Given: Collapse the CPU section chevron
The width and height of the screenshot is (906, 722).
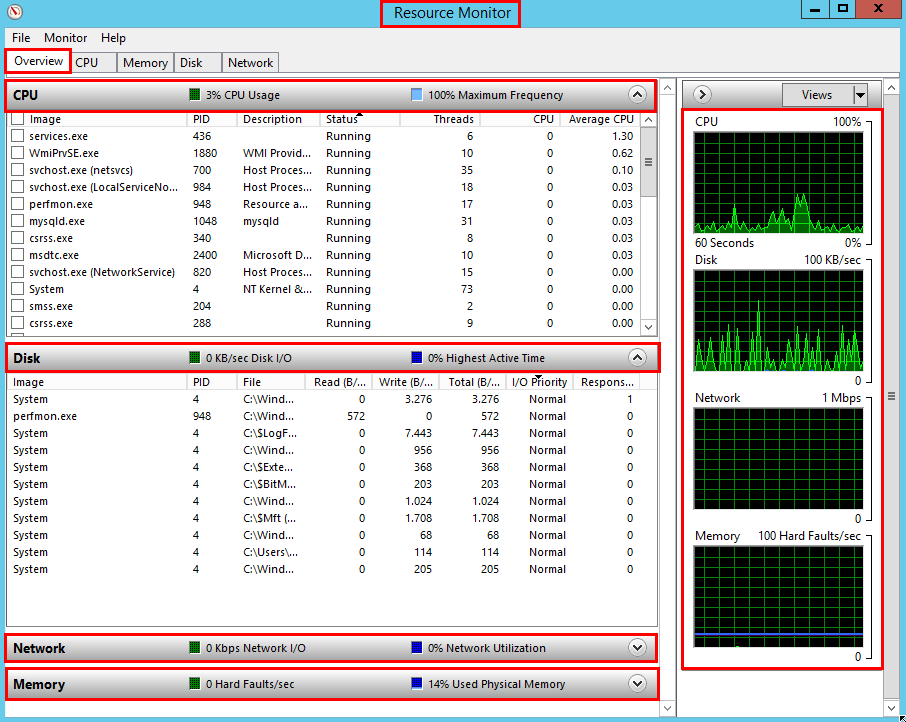Looking at the screenshot, I should point(637,94).
